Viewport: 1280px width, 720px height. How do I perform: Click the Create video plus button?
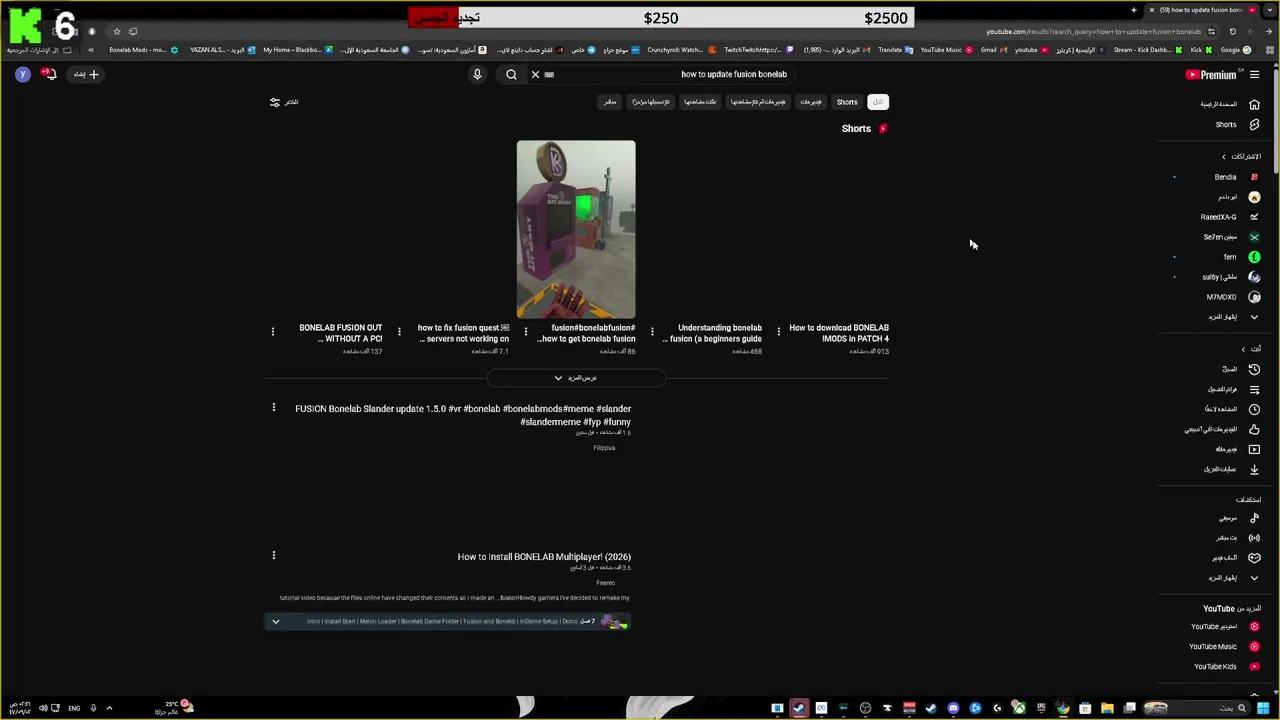coord(86,74)
